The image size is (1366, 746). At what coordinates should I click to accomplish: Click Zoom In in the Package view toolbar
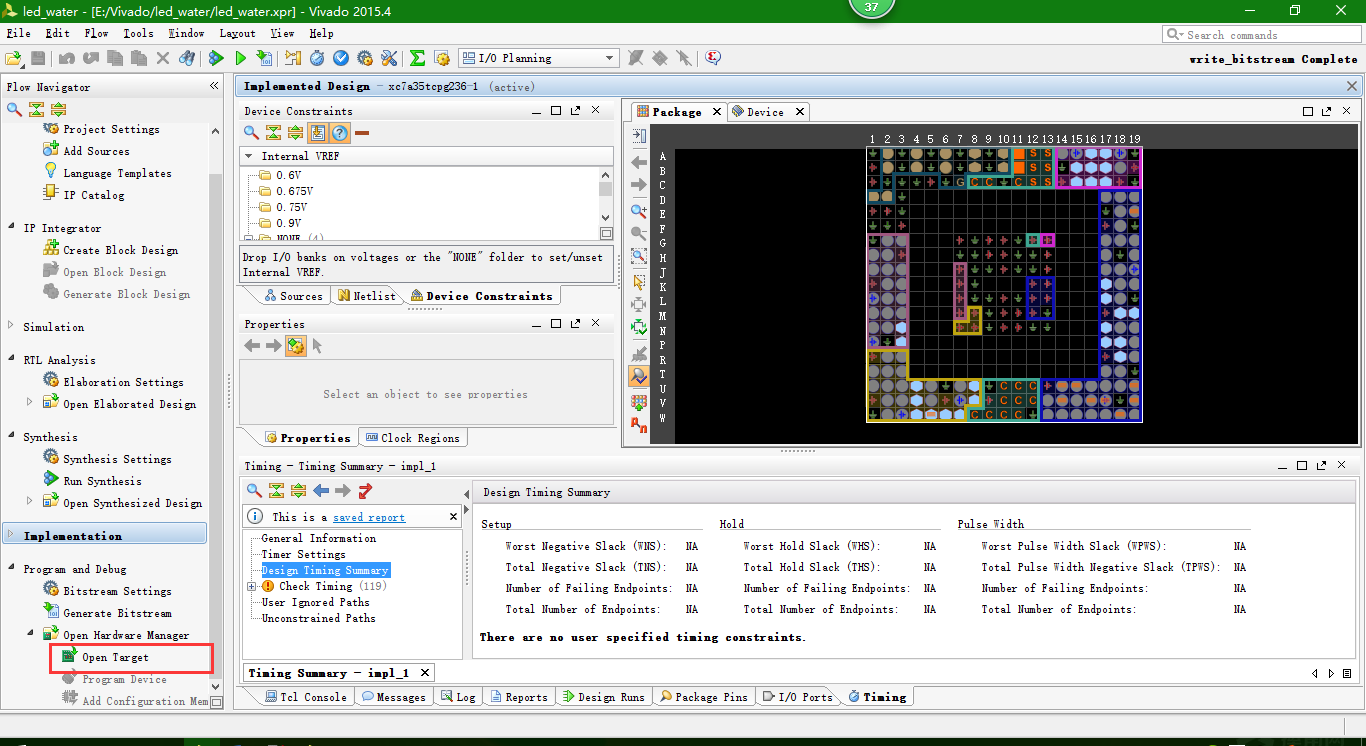point(639,211)
